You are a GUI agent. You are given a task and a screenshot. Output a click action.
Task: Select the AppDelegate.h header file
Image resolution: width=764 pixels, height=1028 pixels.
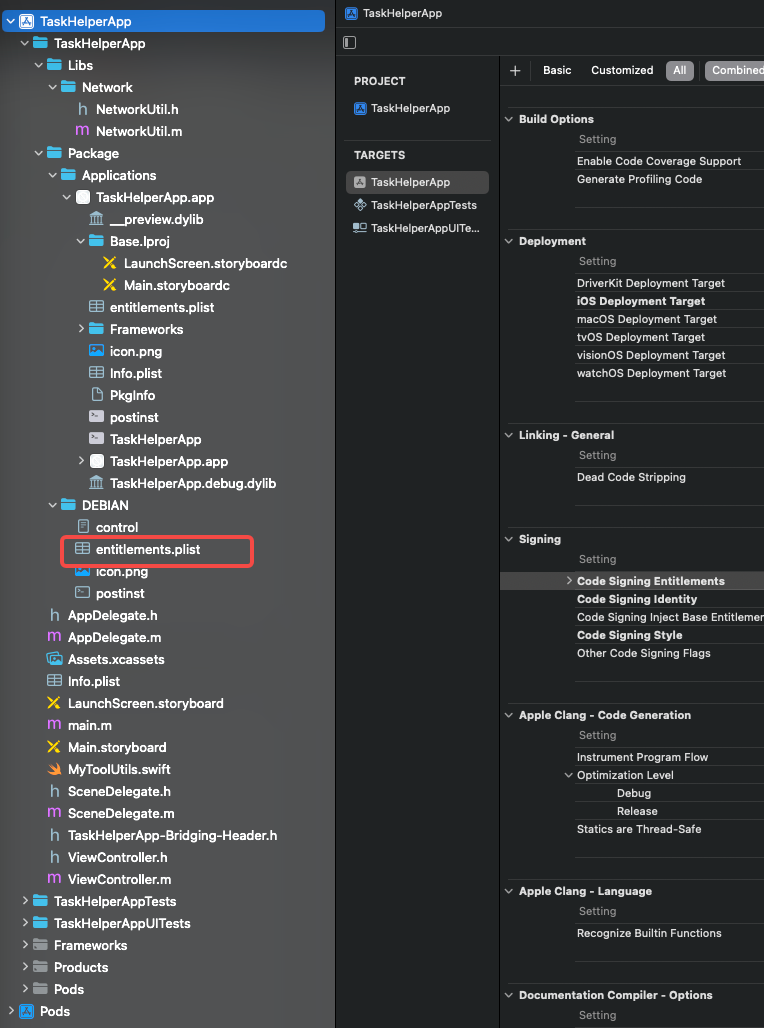coord(108,614)
